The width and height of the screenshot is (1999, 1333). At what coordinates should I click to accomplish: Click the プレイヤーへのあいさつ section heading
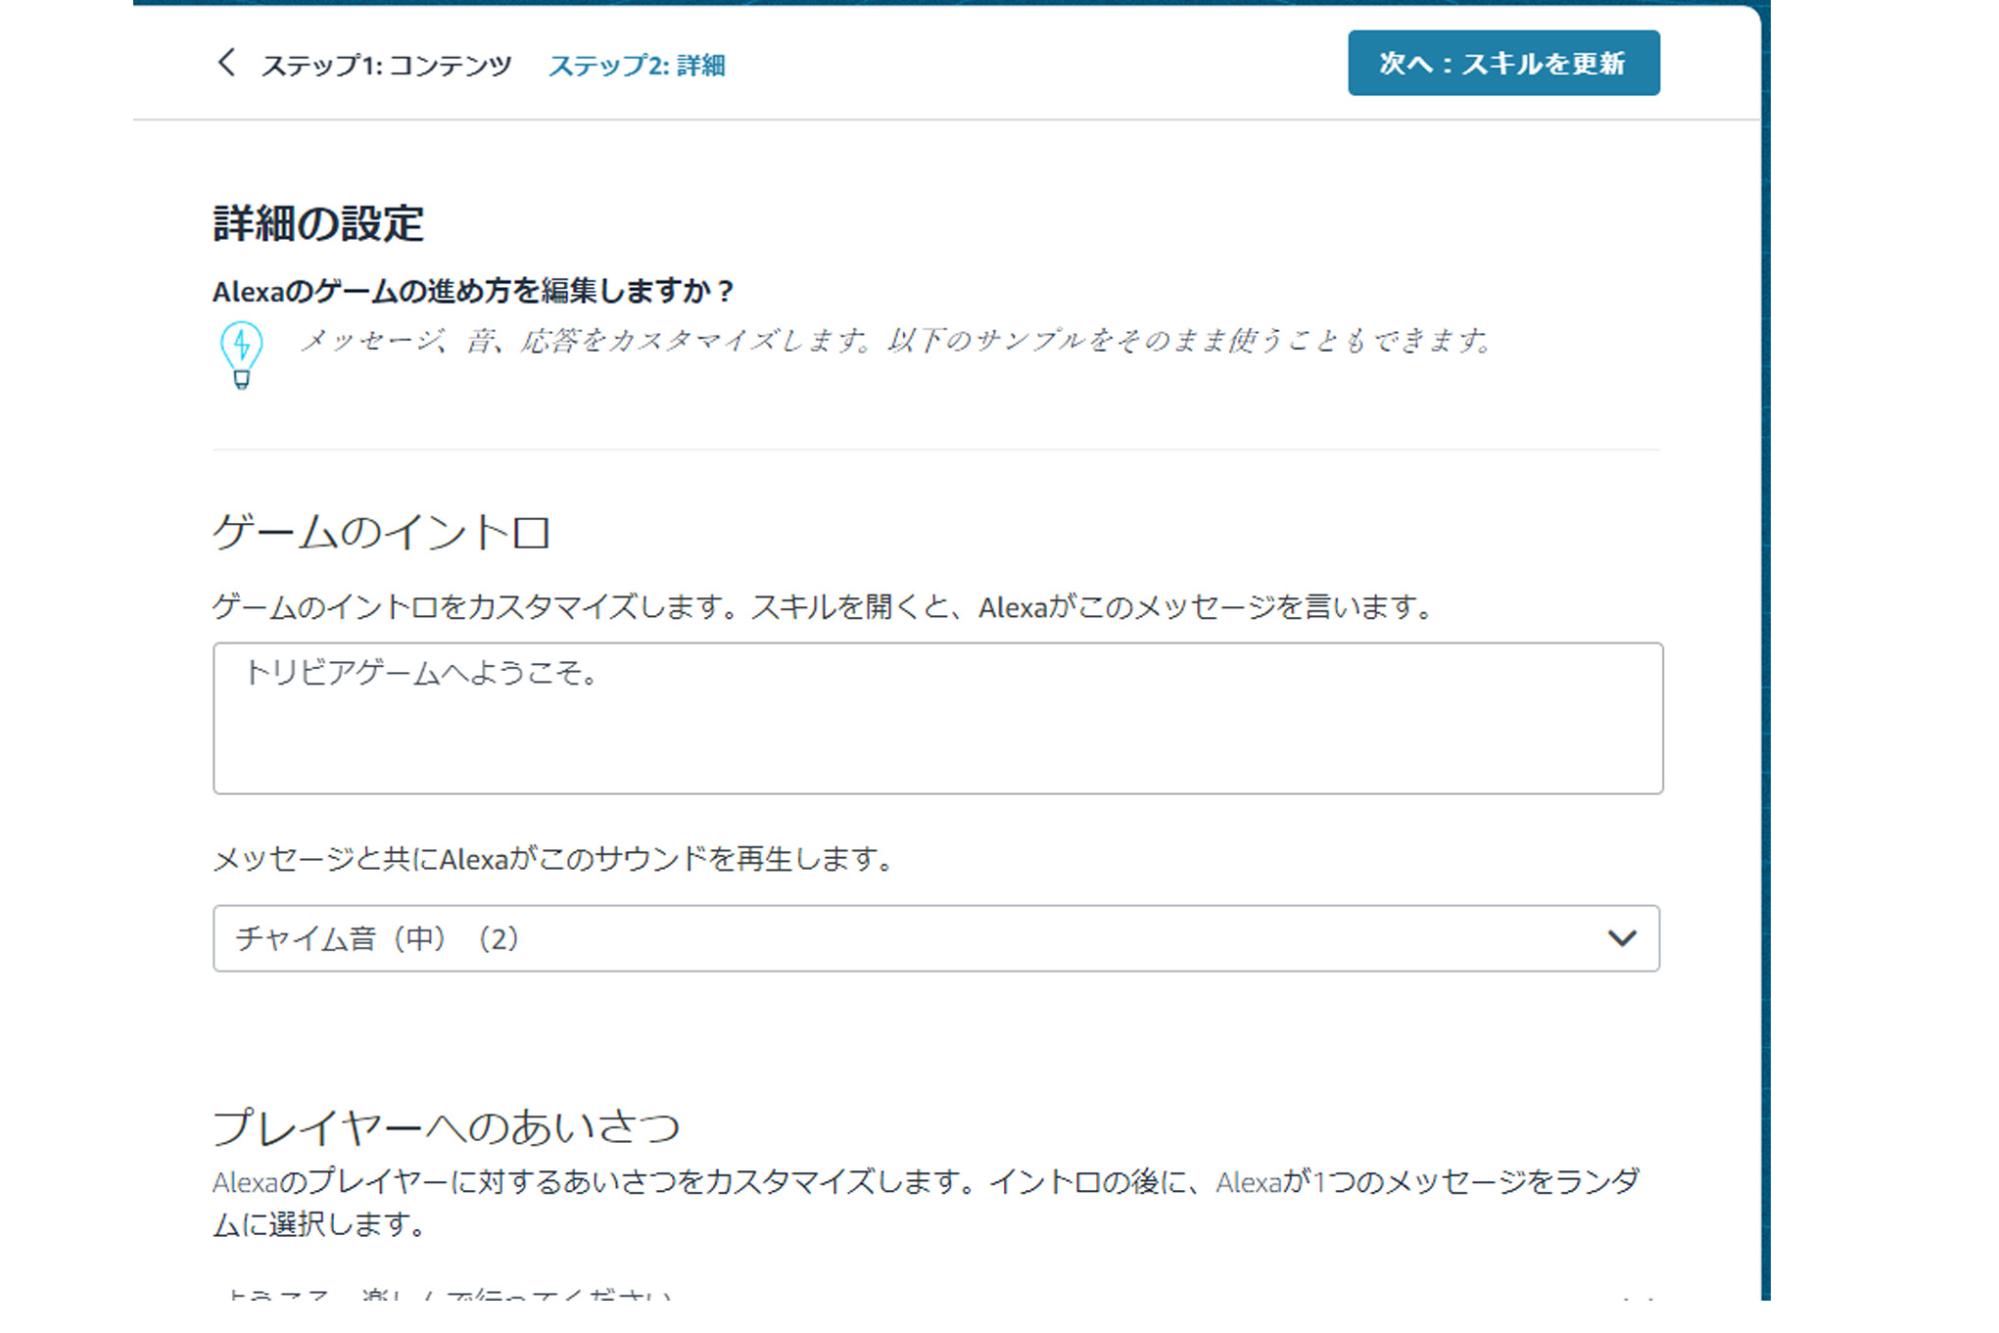(x=446, y=1127)
